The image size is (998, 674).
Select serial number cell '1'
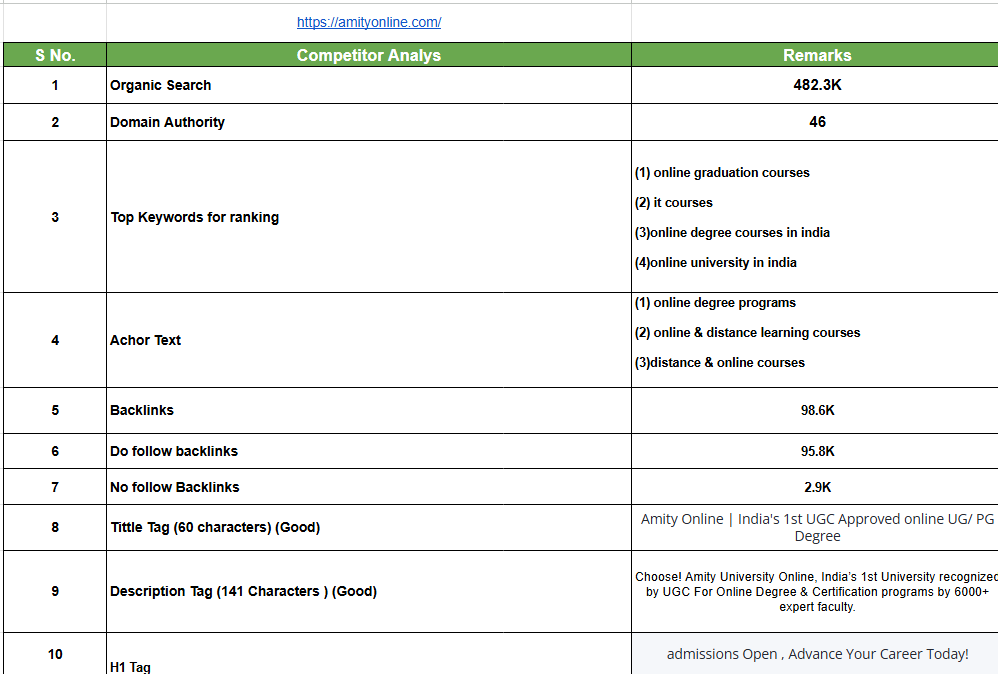(55, 85)
